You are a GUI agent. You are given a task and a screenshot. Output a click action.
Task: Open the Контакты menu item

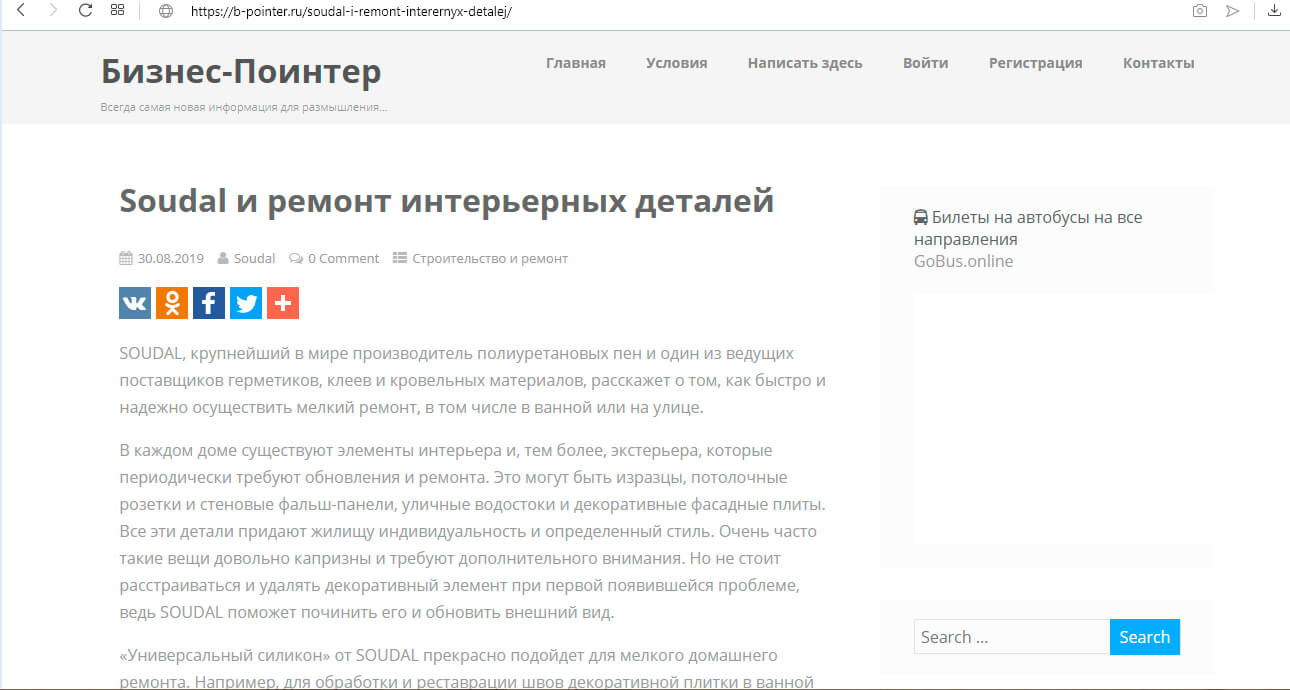pyautogui.click(x=1159, y=63)
